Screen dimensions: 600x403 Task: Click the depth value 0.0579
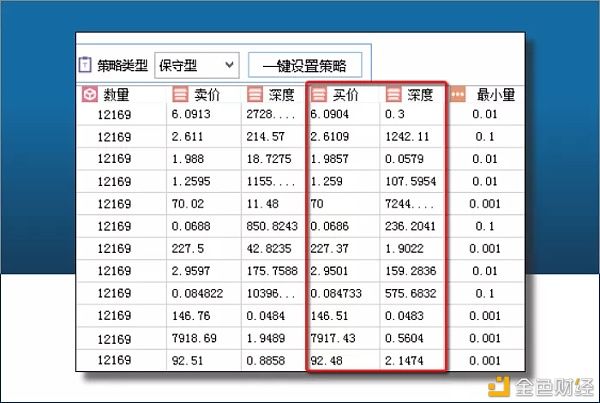(404, 159)
